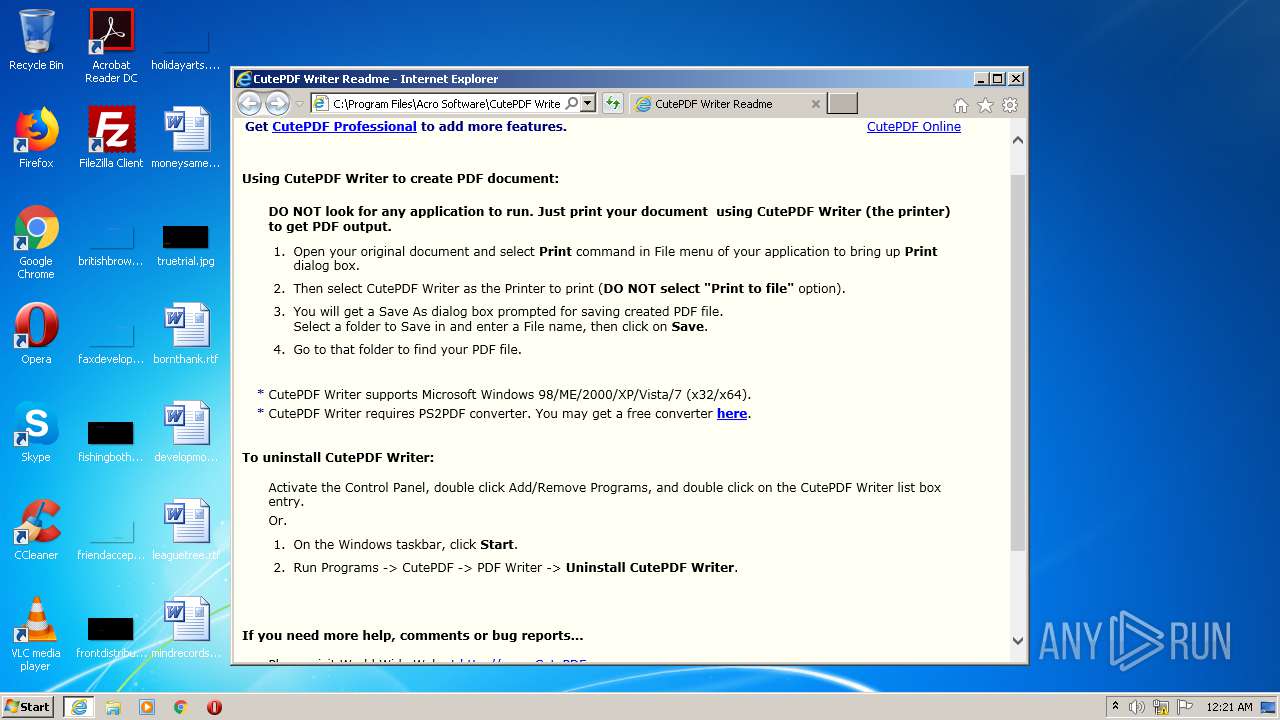This screenshot has width=1280, height=720.
Task: Select the FileZilla Client desktop shortcut
Action: coord(111,138)
